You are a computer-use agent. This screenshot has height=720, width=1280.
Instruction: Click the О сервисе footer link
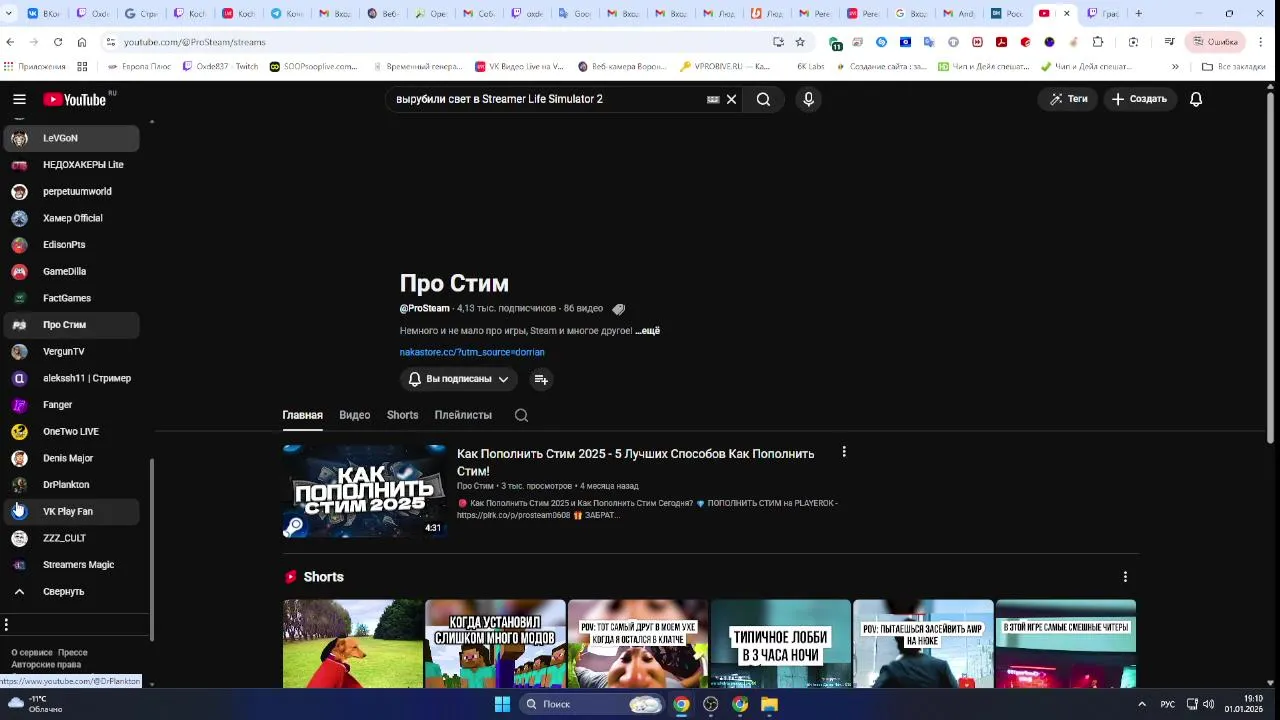(32, 652)
